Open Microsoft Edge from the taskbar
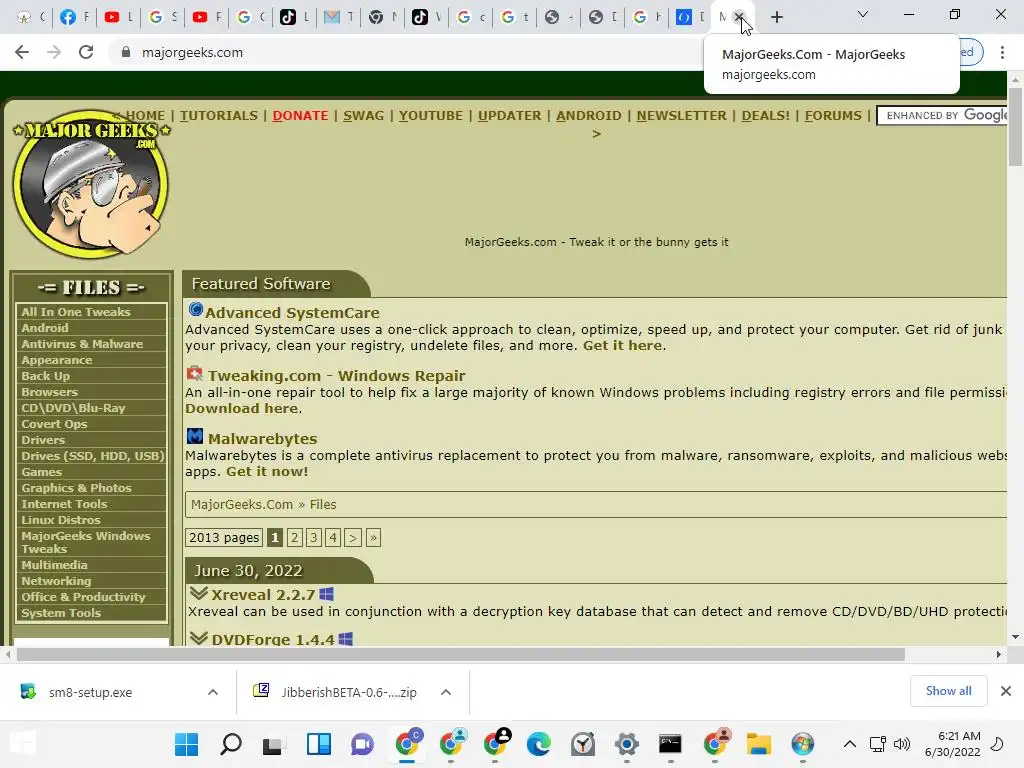Image resolution: width=1024 pixels, height=768 pixels. point(539,744)
